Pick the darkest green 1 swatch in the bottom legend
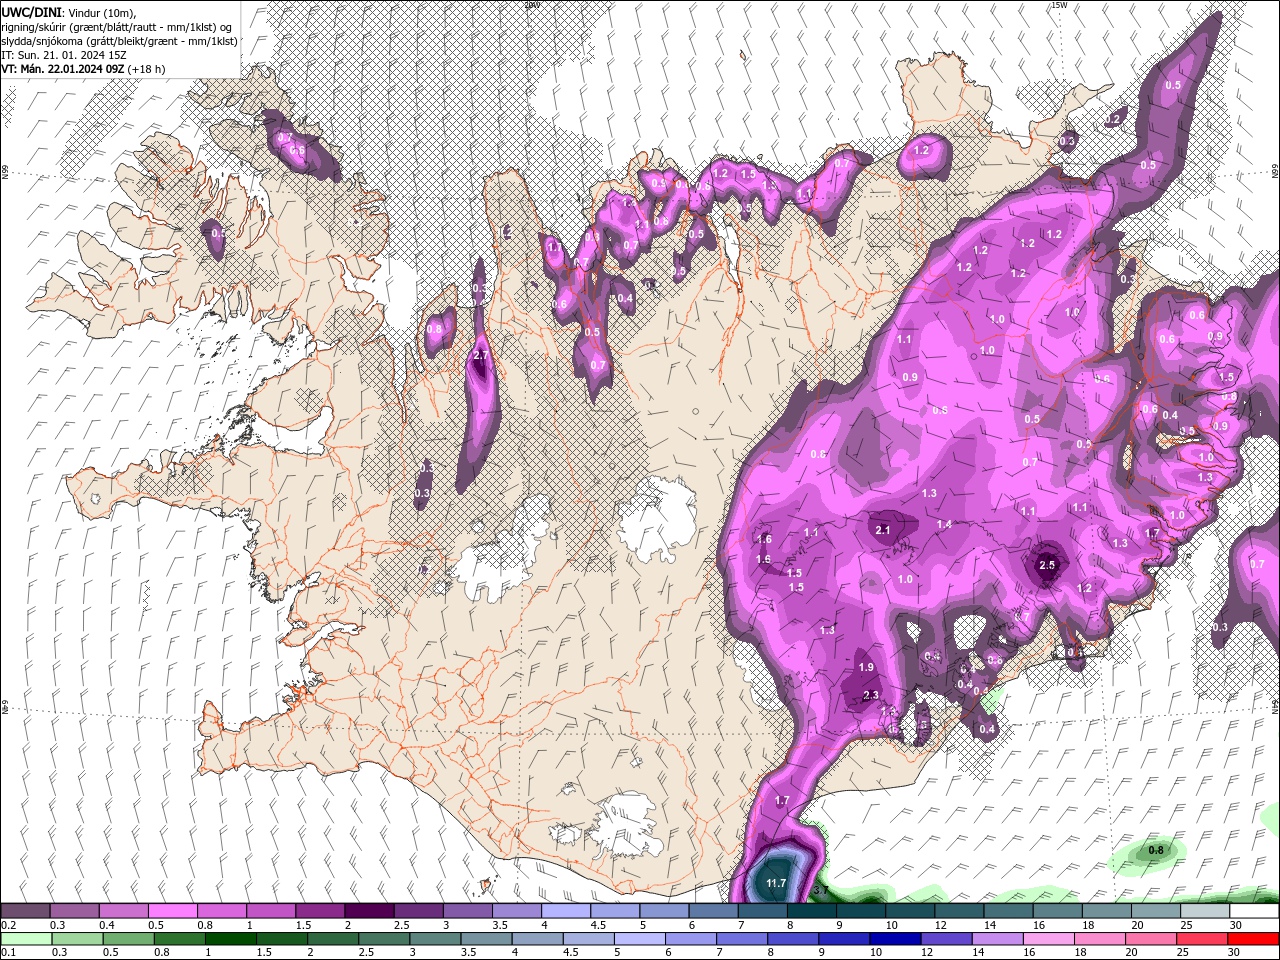1280x960 pixels. coord(230,938)
